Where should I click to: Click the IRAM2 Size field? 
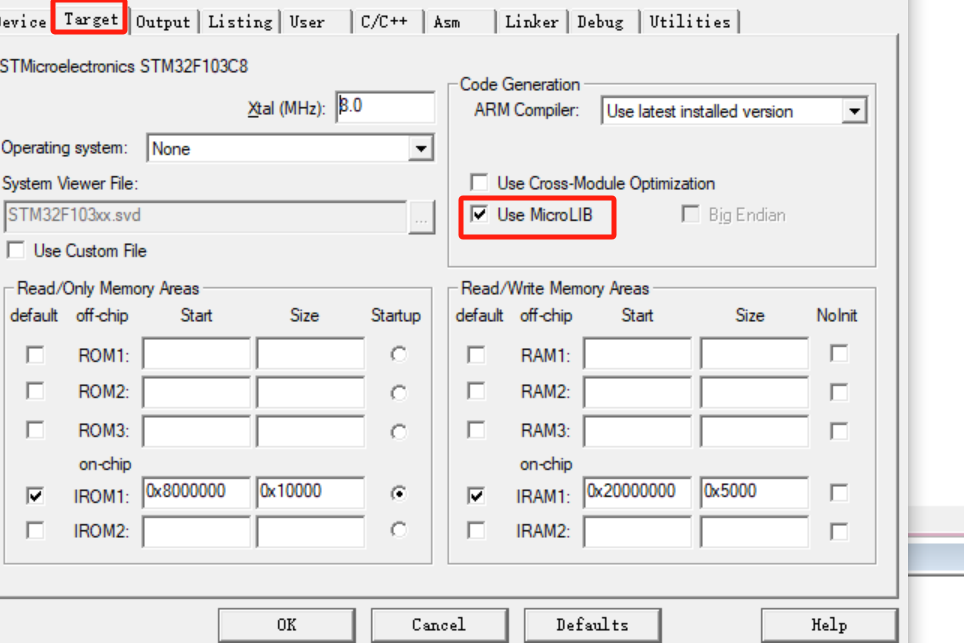pos(754,531)
